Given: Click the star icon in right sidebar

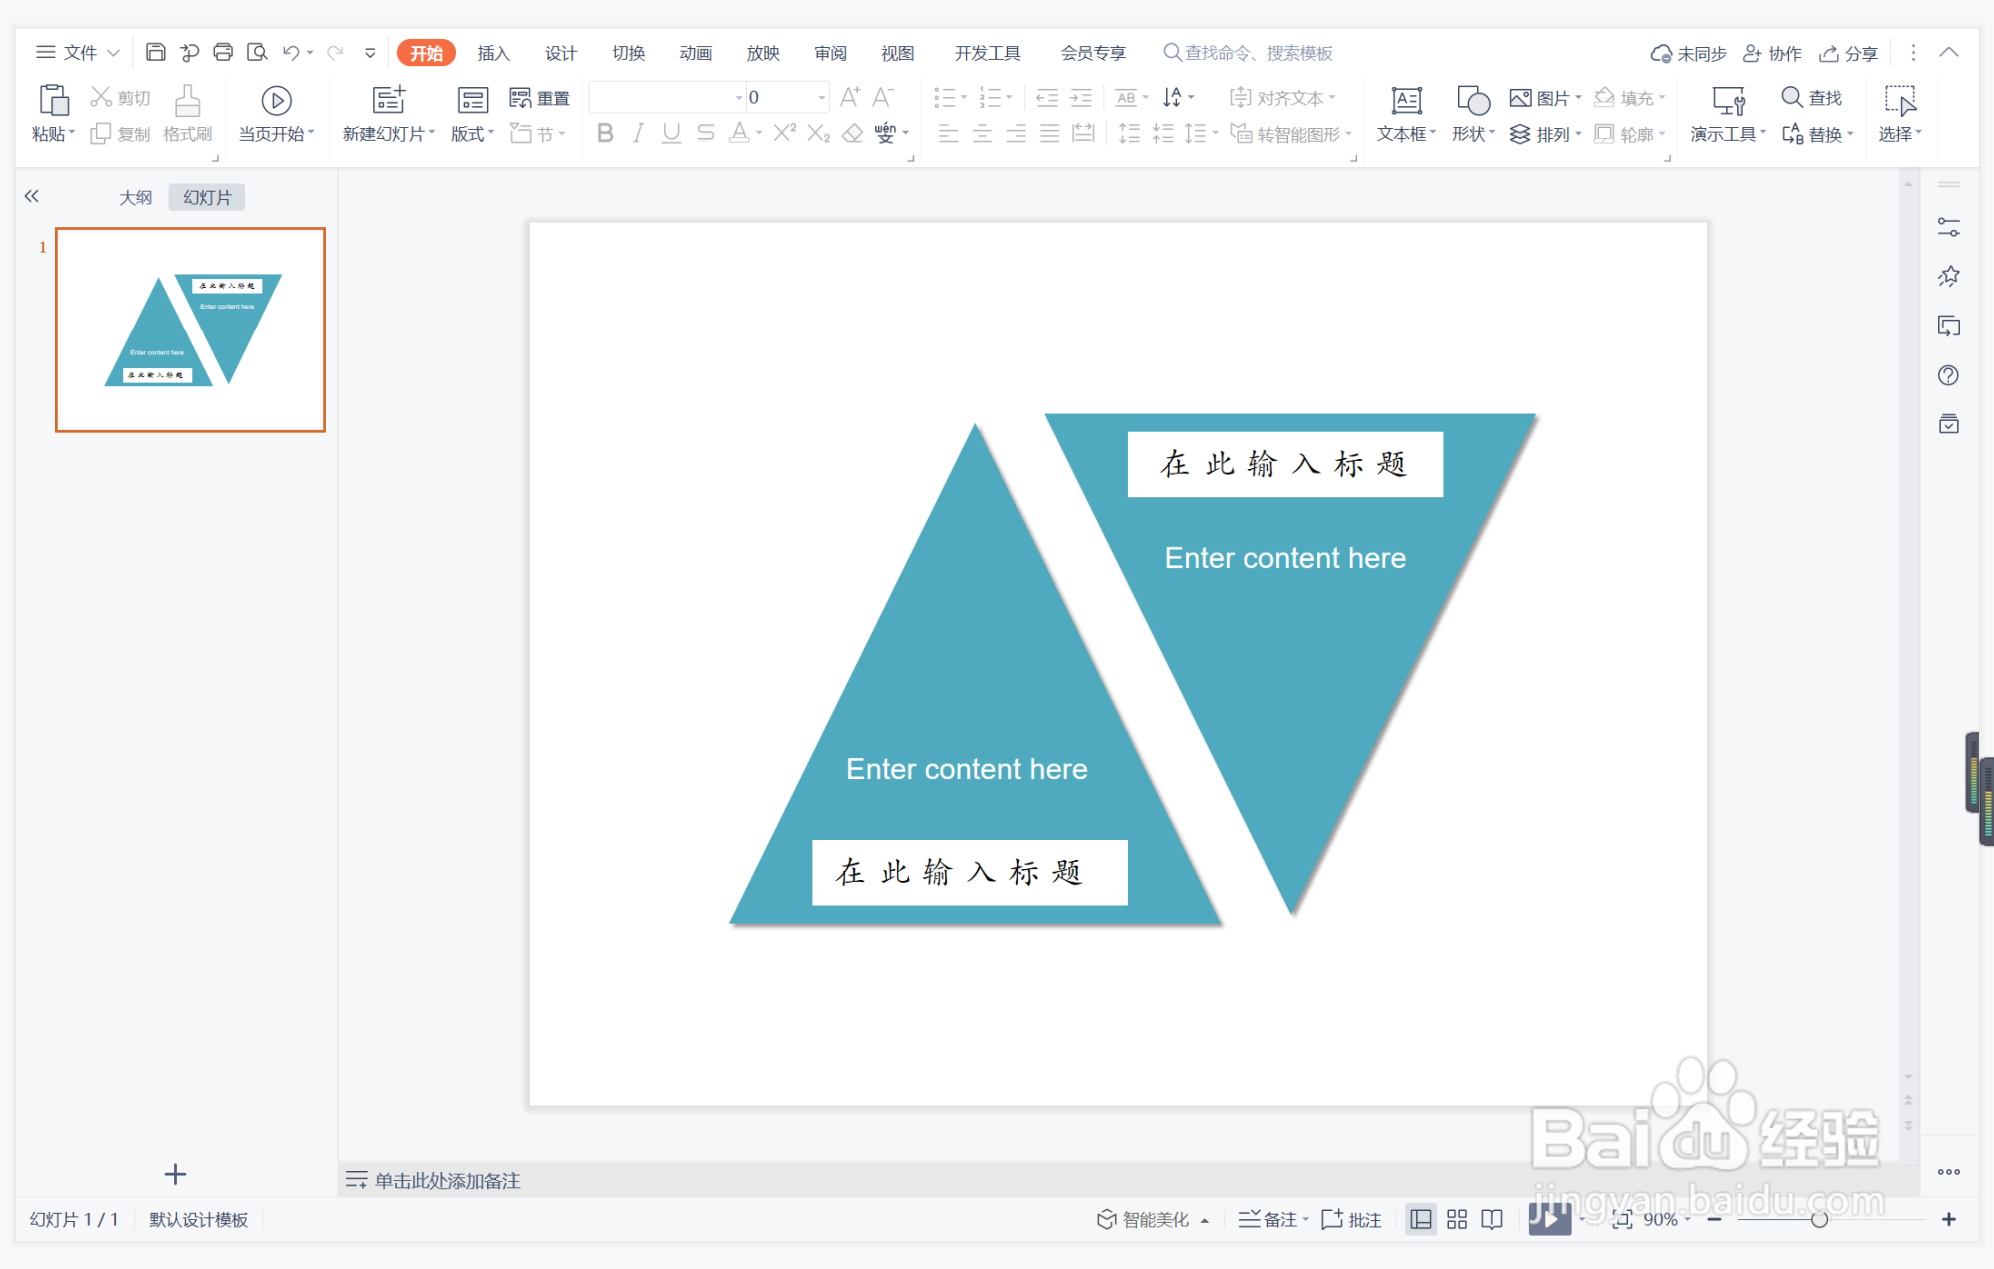Looking at the screenshot, I should [1948, 276].
